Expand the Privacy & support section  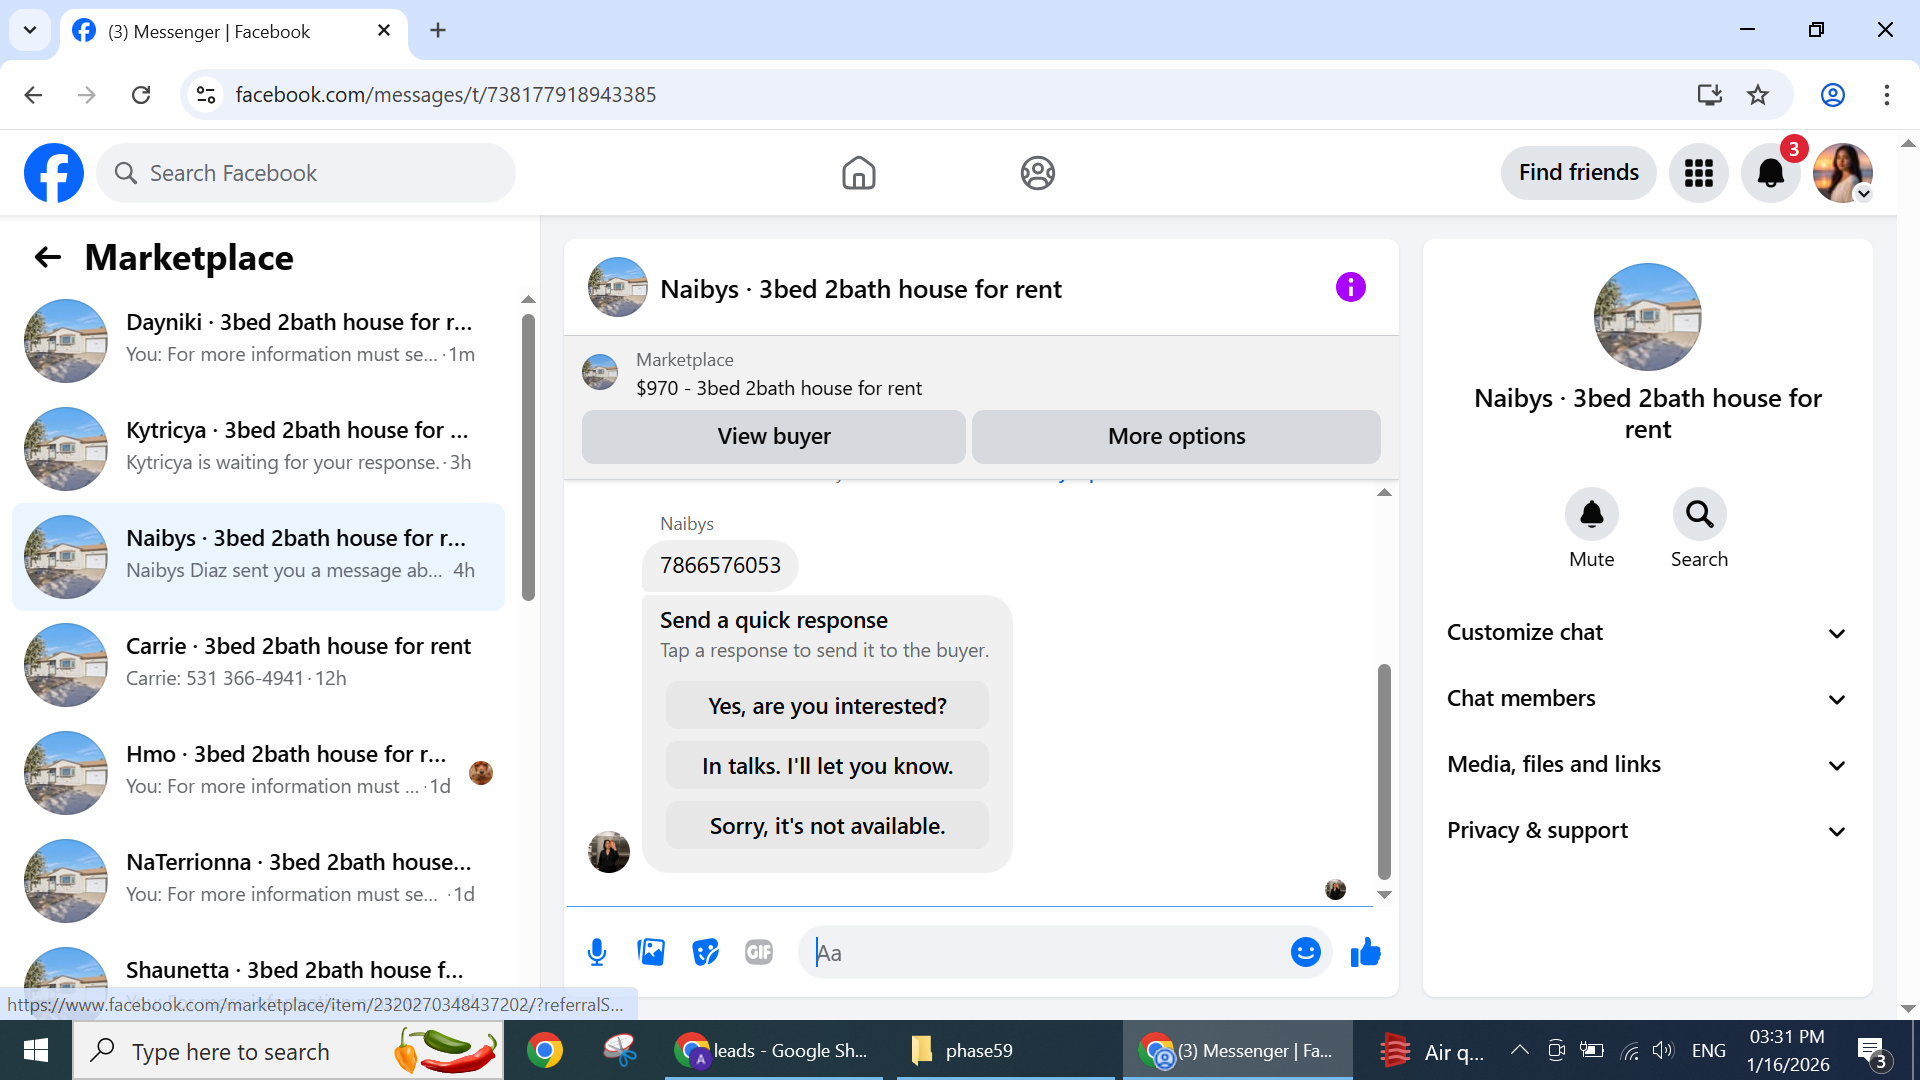1646,830
